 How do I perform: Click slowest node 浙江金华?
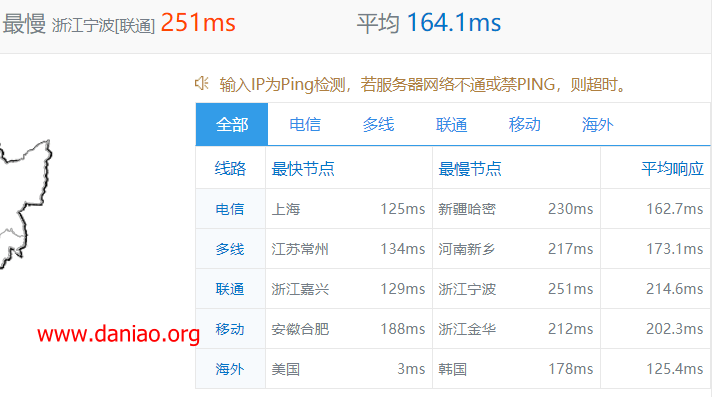[467, 329]
